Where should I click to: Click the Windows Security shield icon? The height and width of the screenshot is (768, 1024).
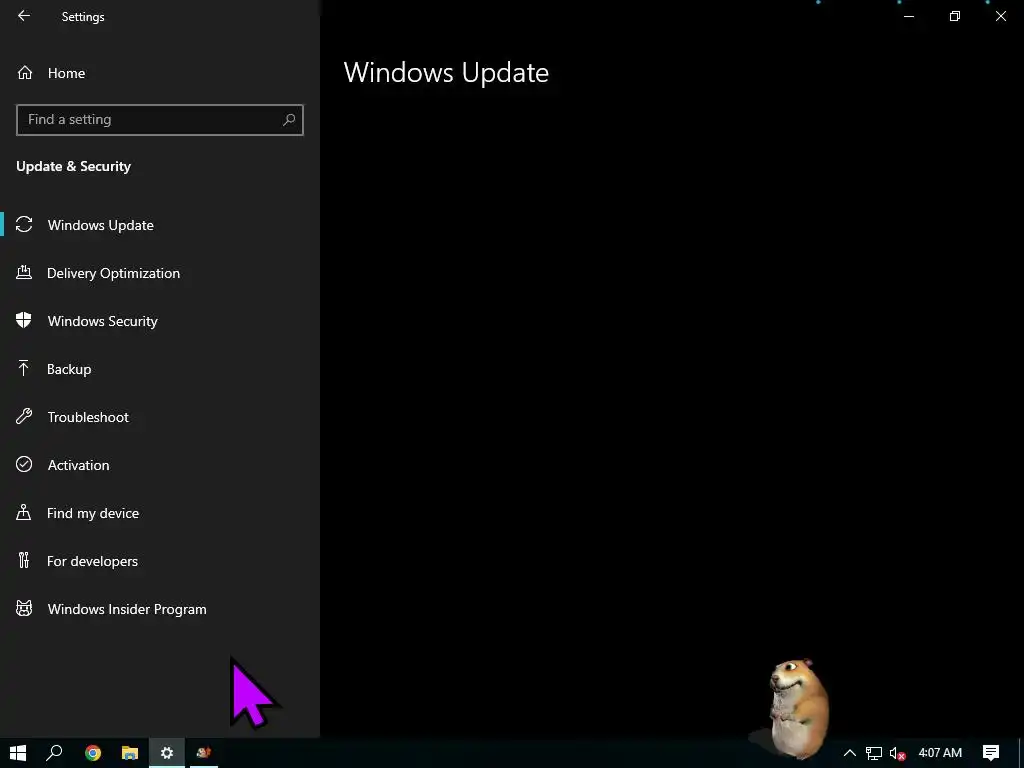pos(24,320)
